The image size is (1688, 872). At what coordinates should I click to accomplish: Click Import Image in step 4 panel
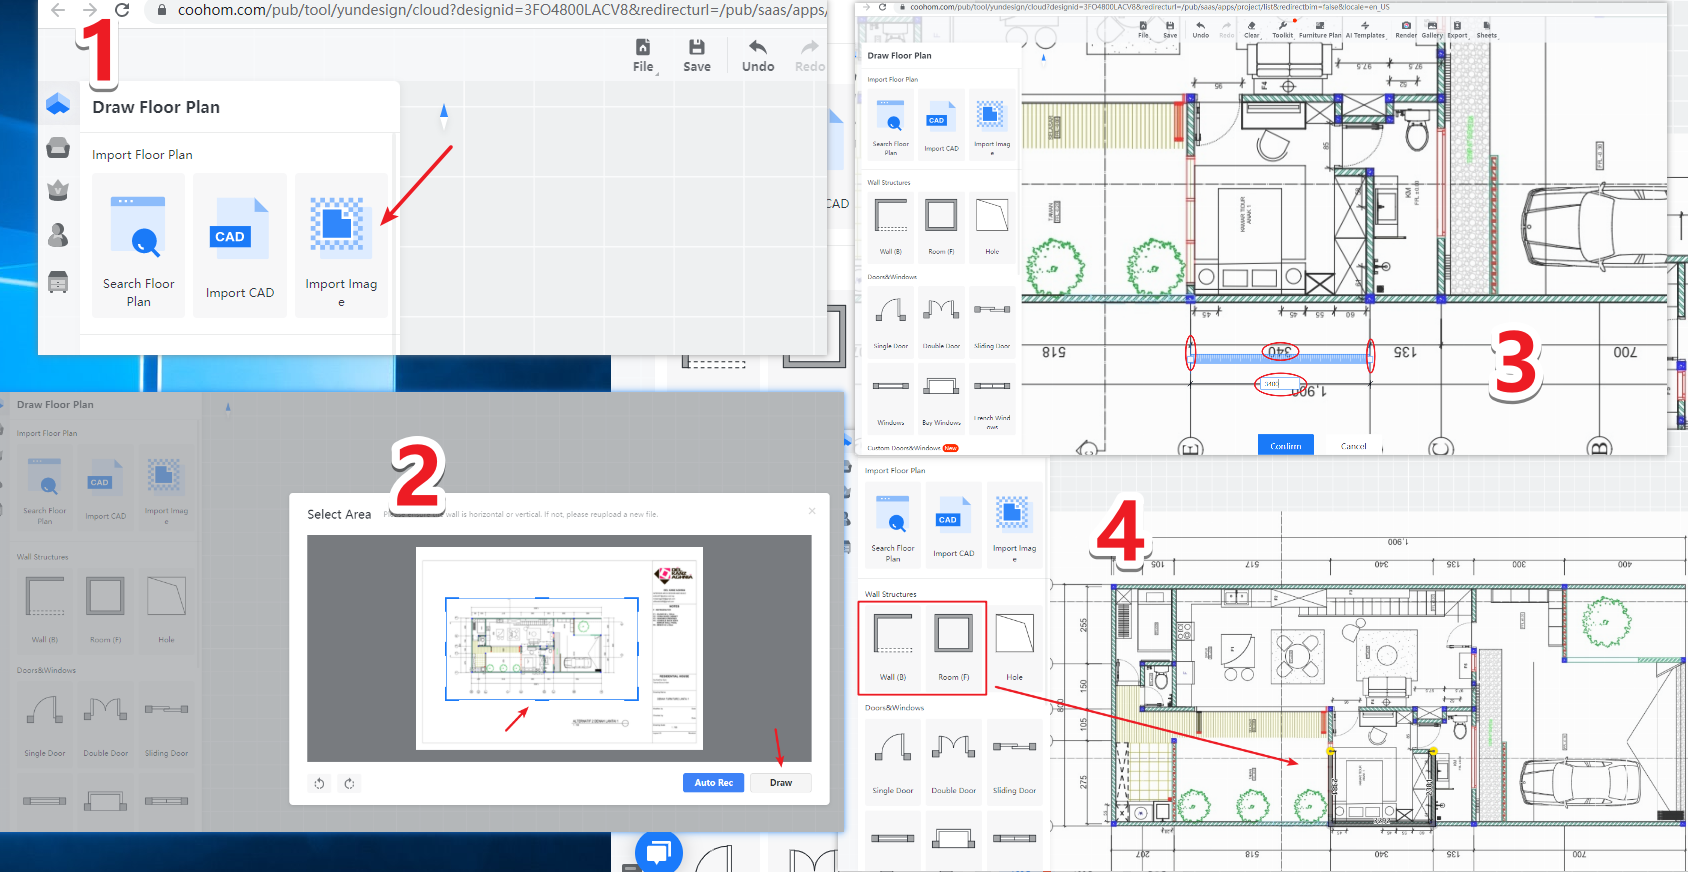click(1014, 526)
